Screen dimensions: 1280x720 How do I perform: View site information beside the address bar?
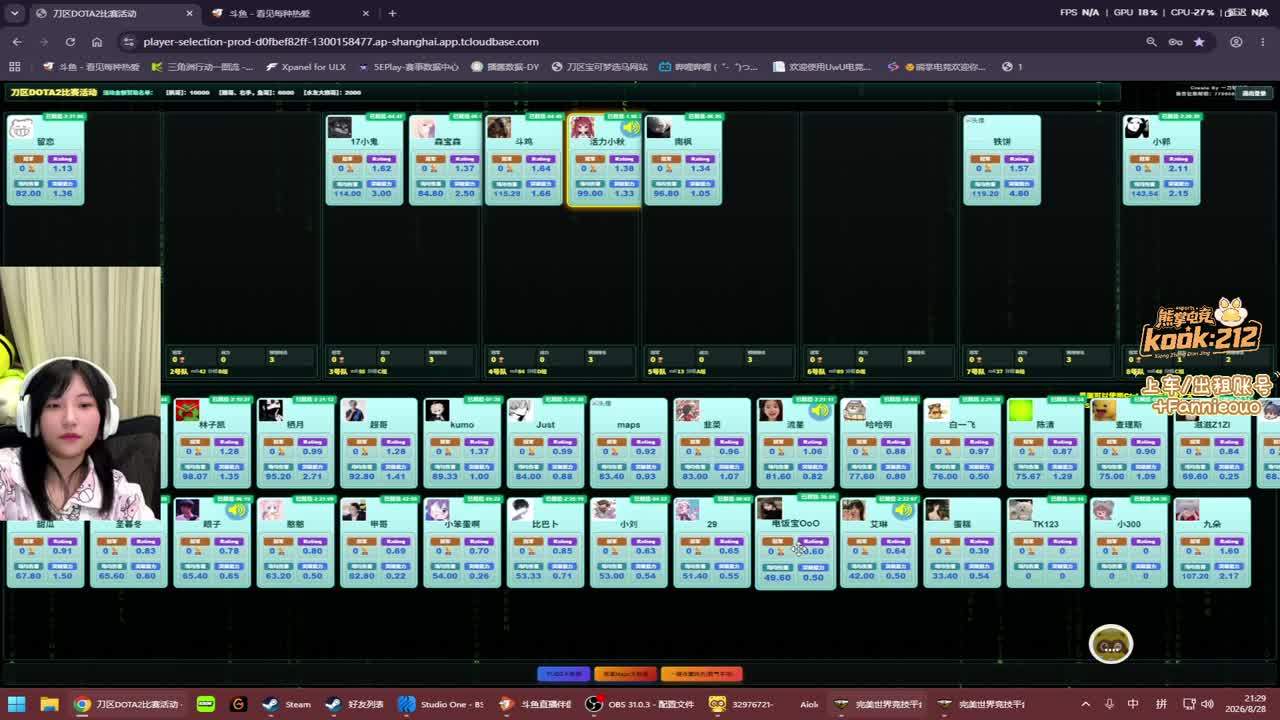(x=128, y=42)
